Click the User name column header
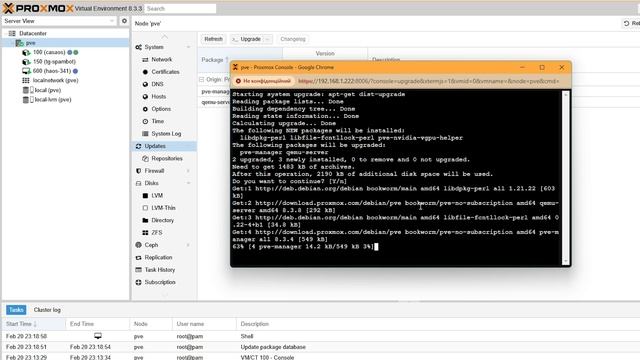 pos(204,324)
